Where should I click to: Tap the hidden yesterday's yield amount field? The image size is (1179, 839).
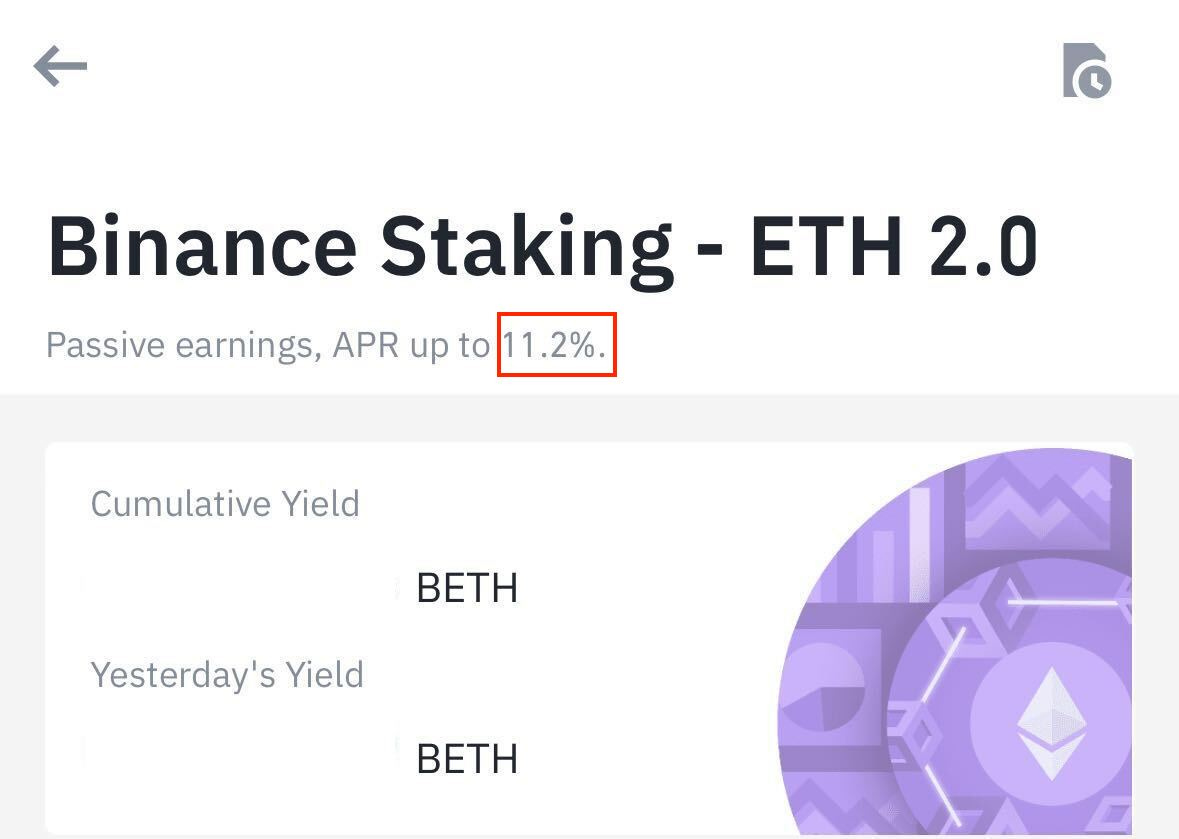[x=240, y=759]
